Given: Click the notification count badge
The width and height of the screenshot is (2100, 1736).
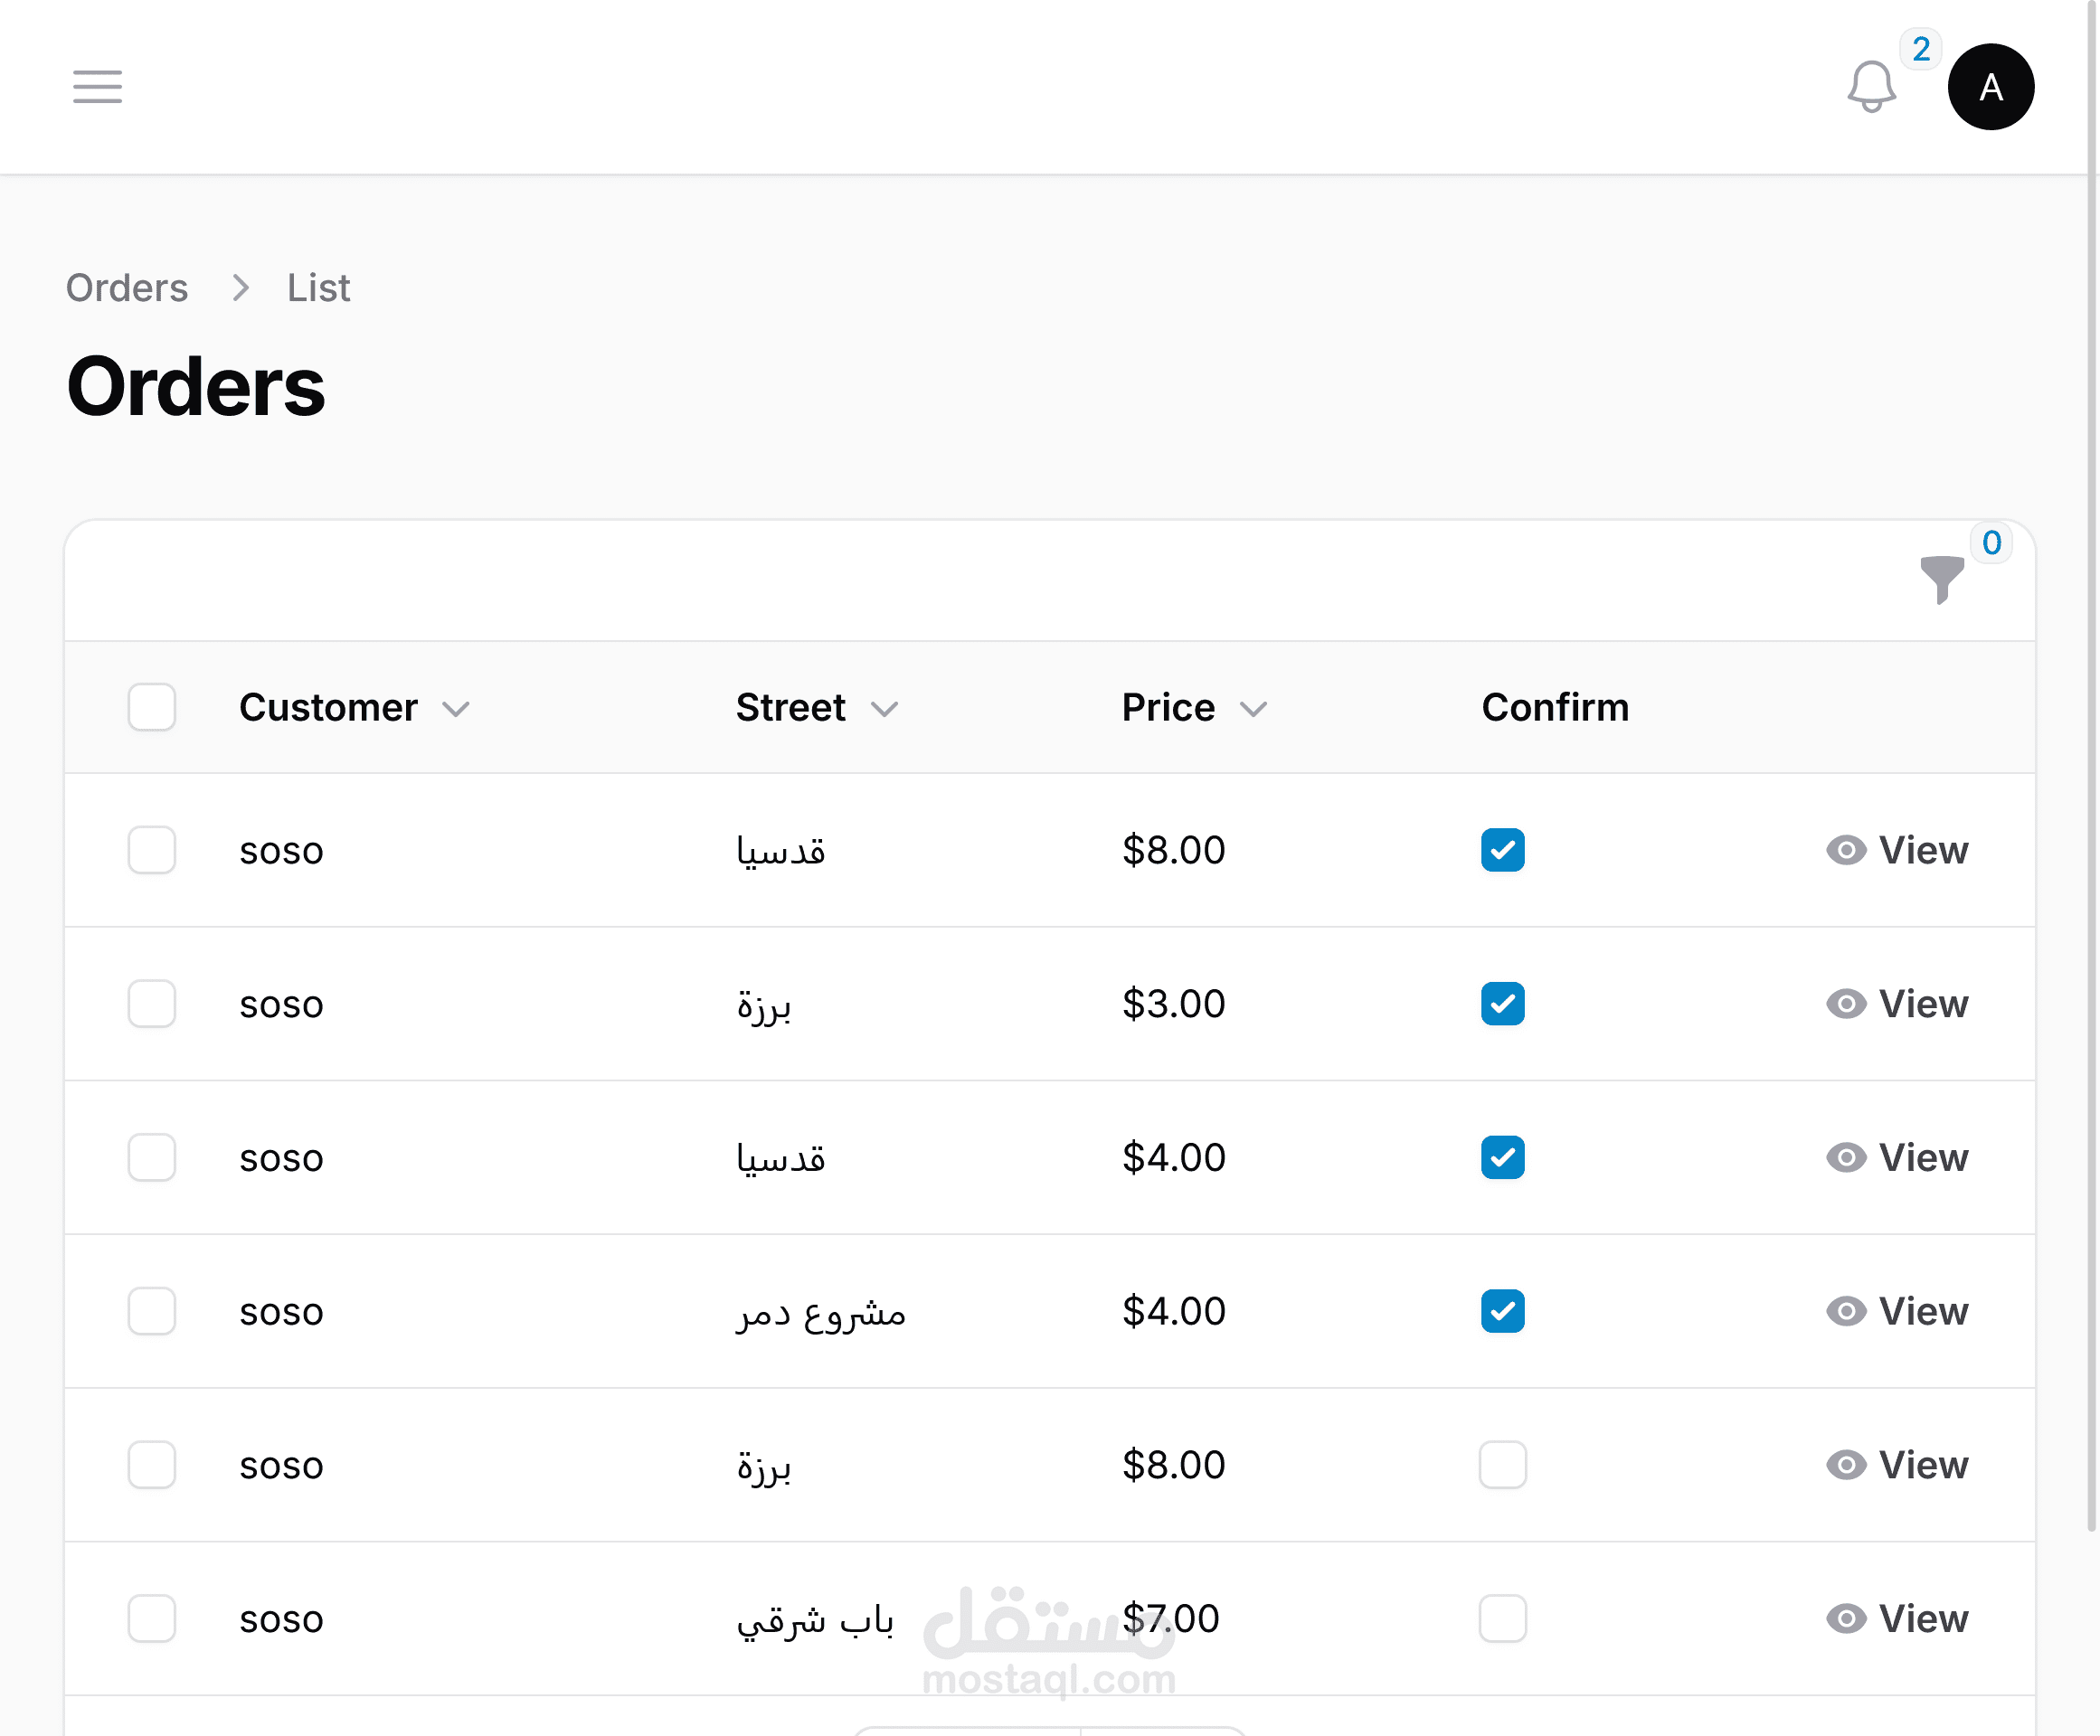Looking at the screenshot, I should pos(1920,49).
